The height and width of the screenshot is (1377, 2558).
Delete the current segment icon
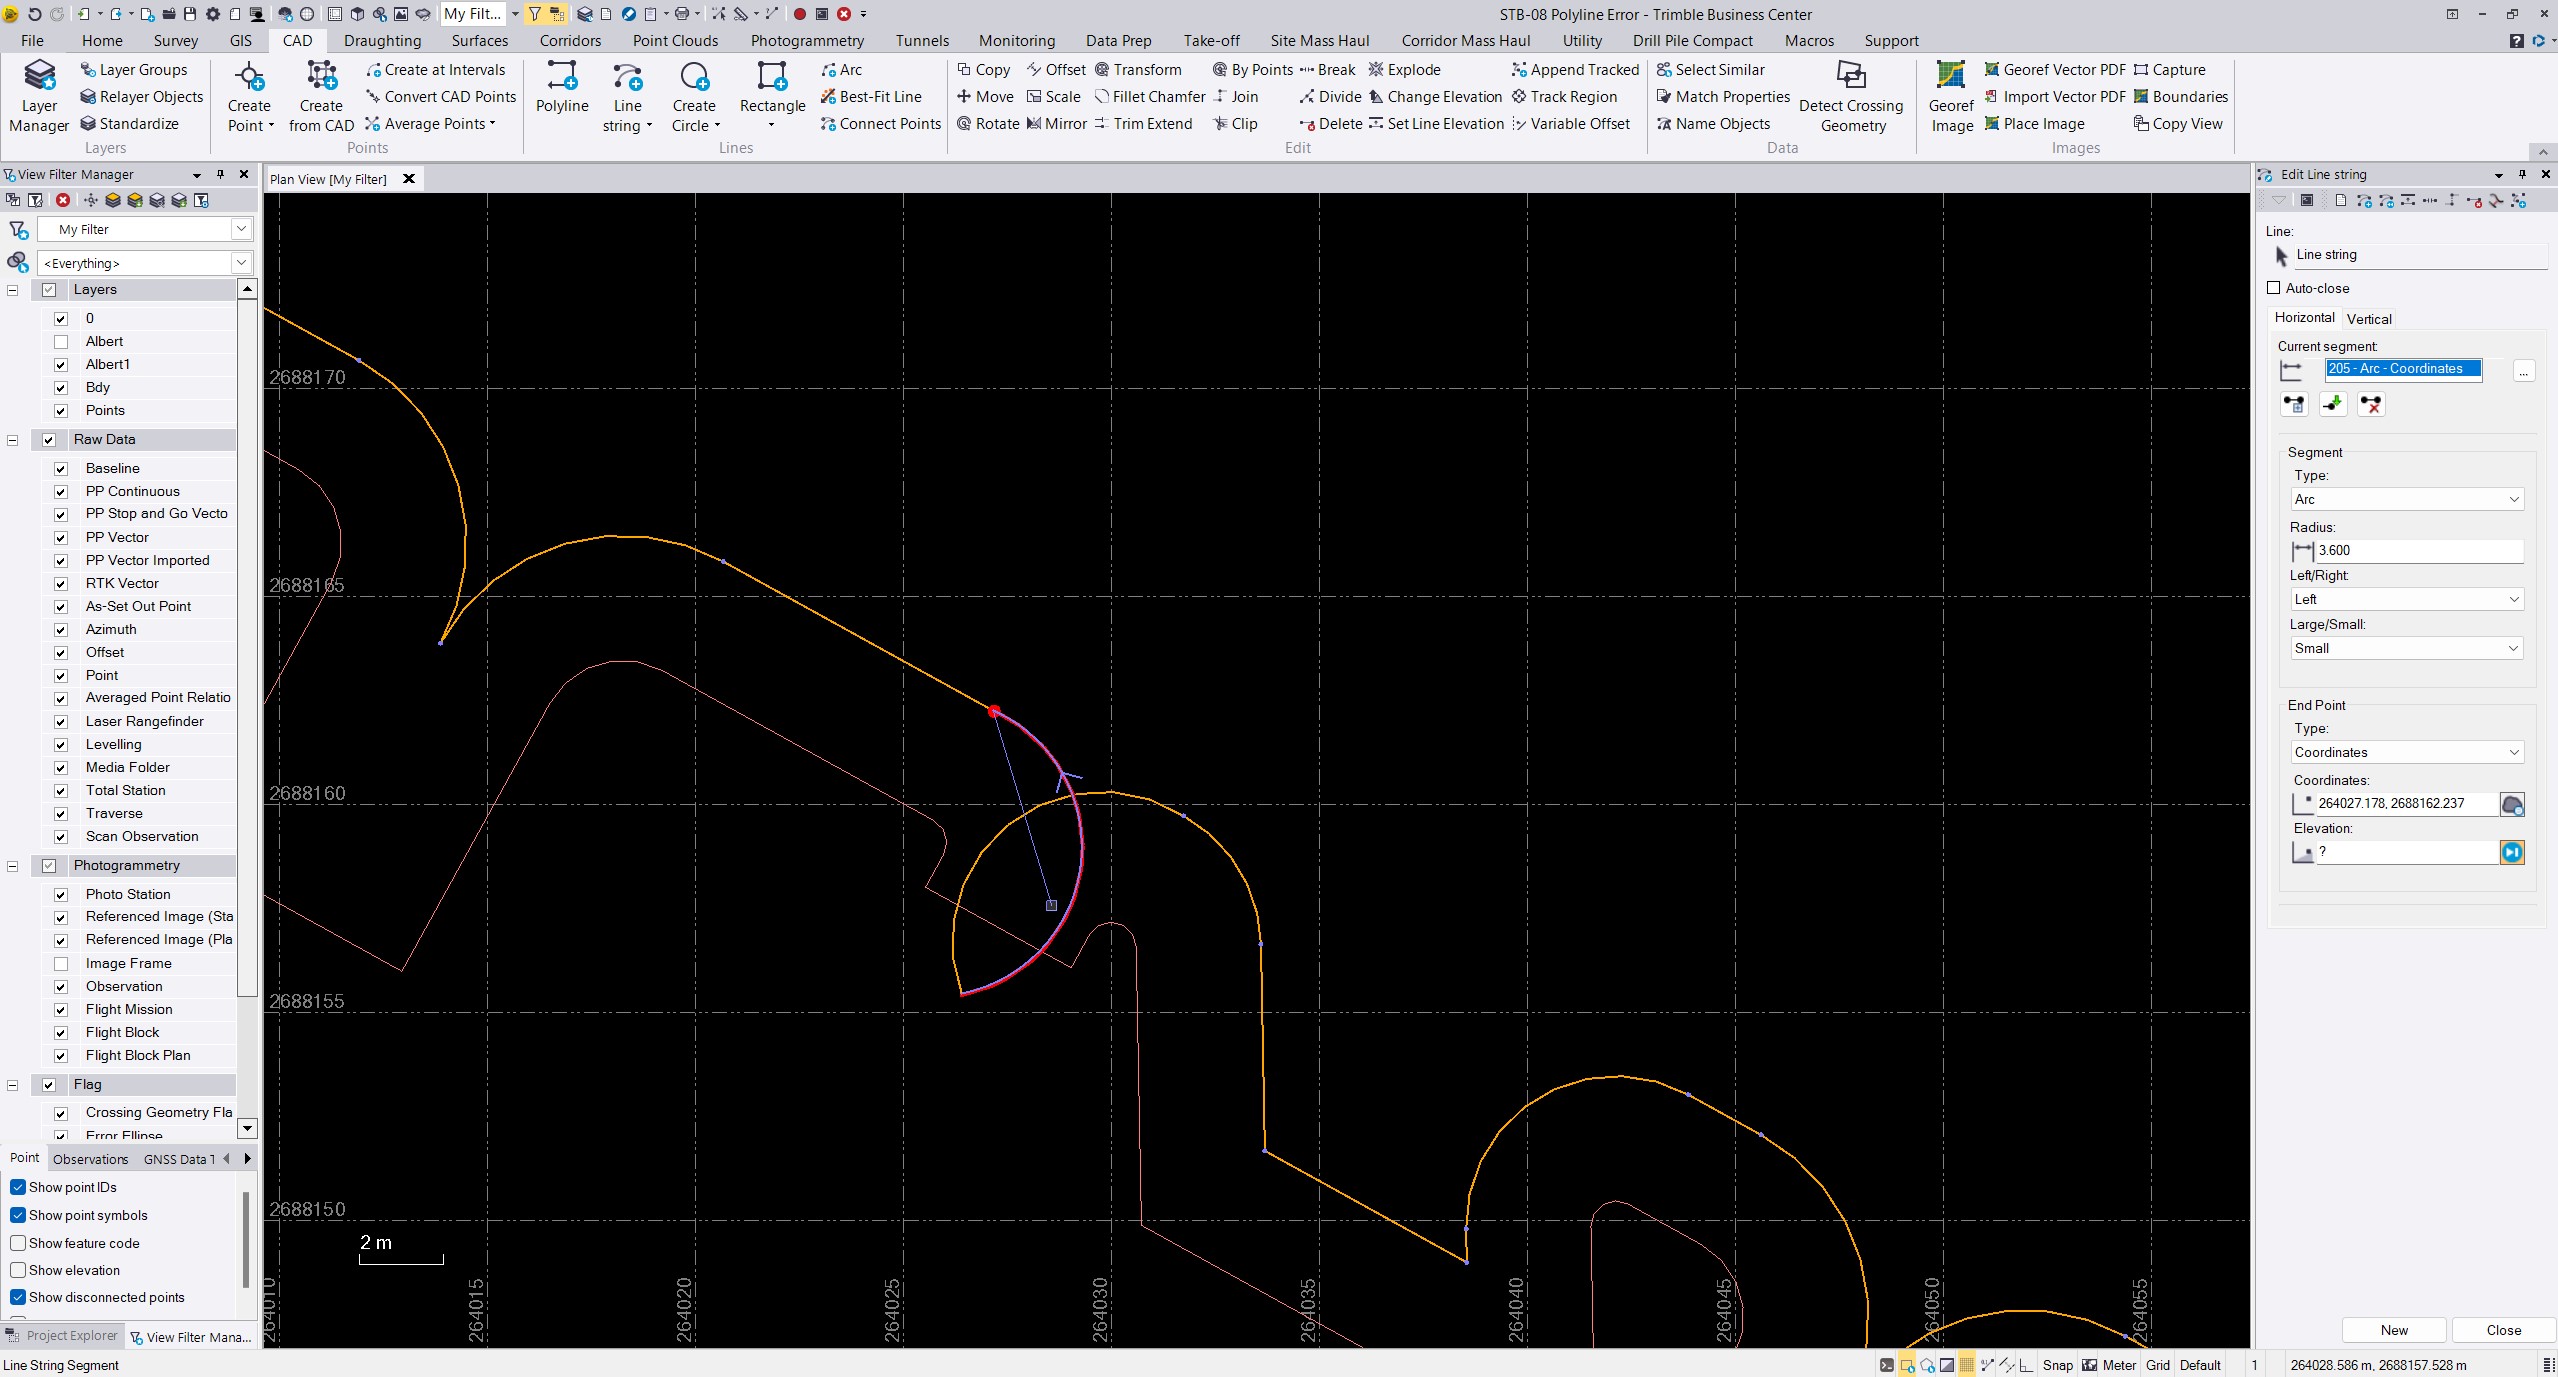[x=2371, y=404]
